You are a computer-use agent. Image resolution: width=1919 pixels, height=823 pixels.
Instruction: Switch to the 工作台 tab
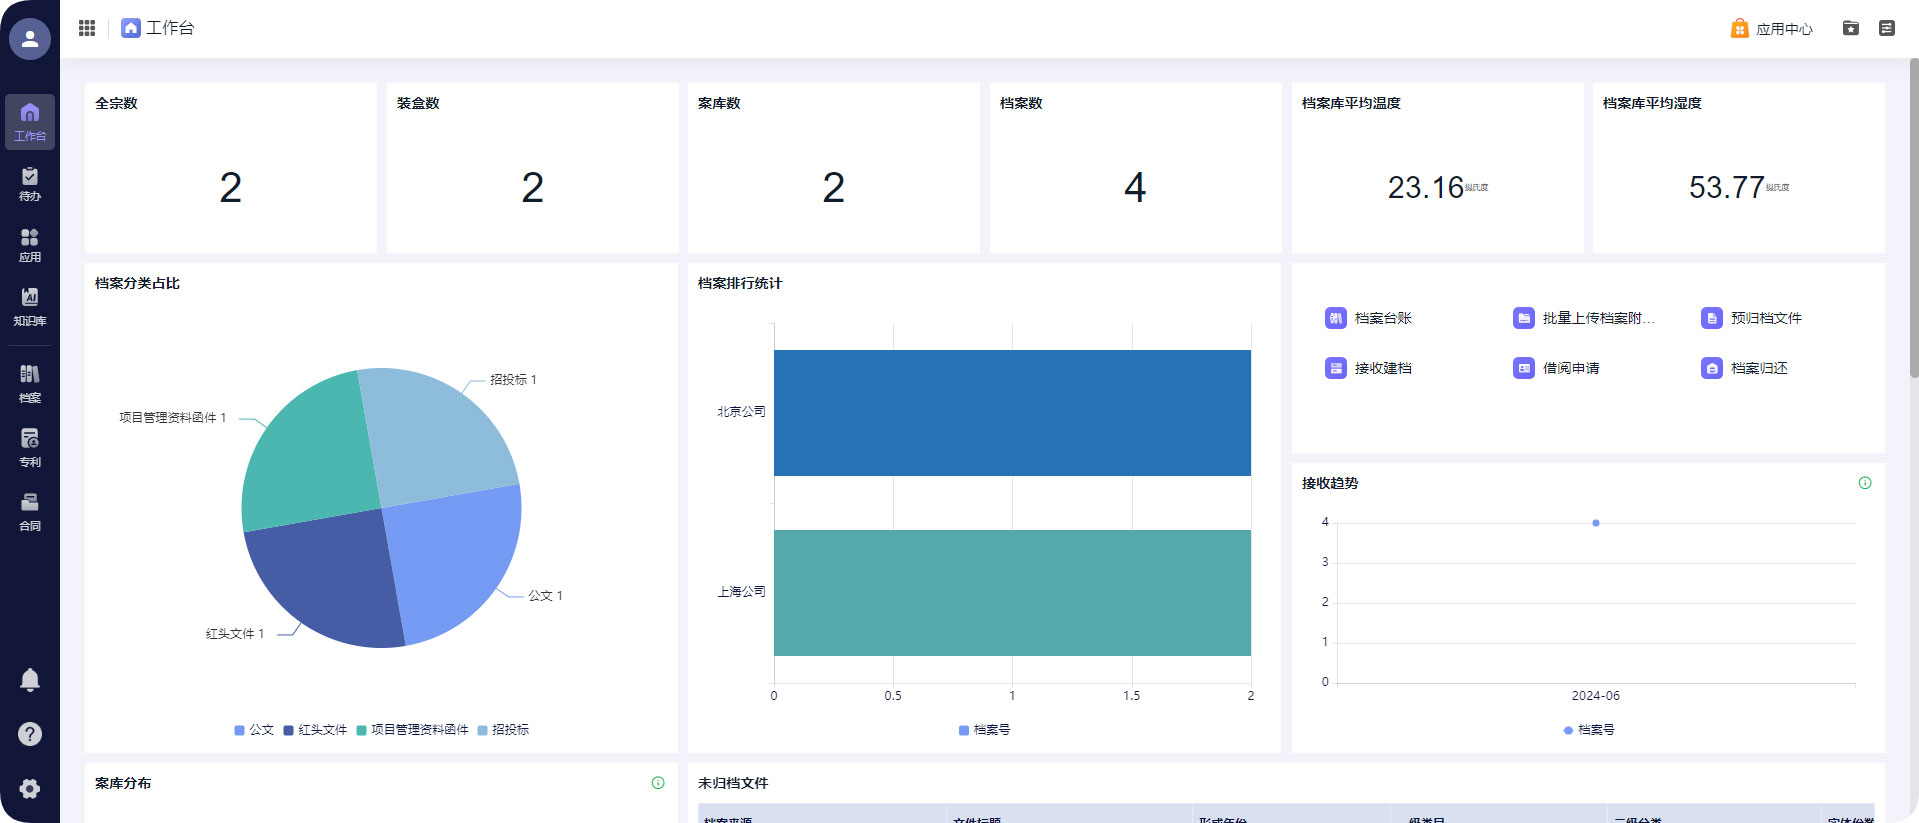[158, 28]
